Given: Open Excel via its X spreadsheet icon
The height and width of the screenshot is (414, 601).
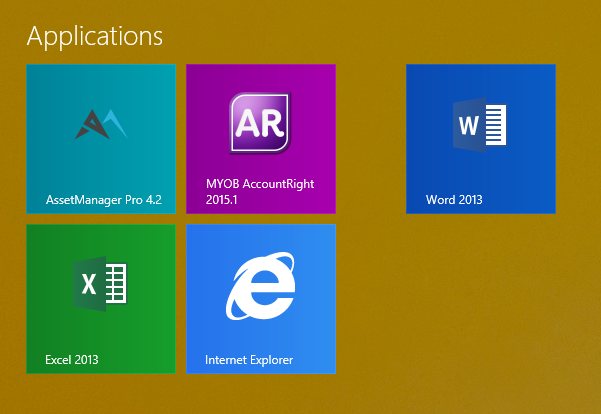Looking at the screenshot, I should point(100,284).
